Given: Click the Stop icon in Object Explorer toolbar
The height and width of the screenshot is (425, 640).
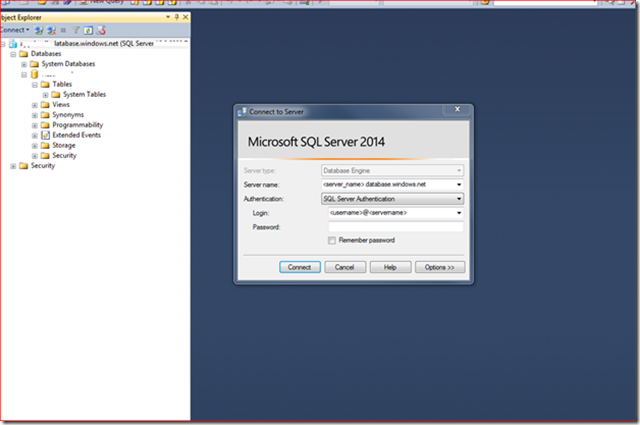Looking at the screenshot, I should [x=63, y=30].
